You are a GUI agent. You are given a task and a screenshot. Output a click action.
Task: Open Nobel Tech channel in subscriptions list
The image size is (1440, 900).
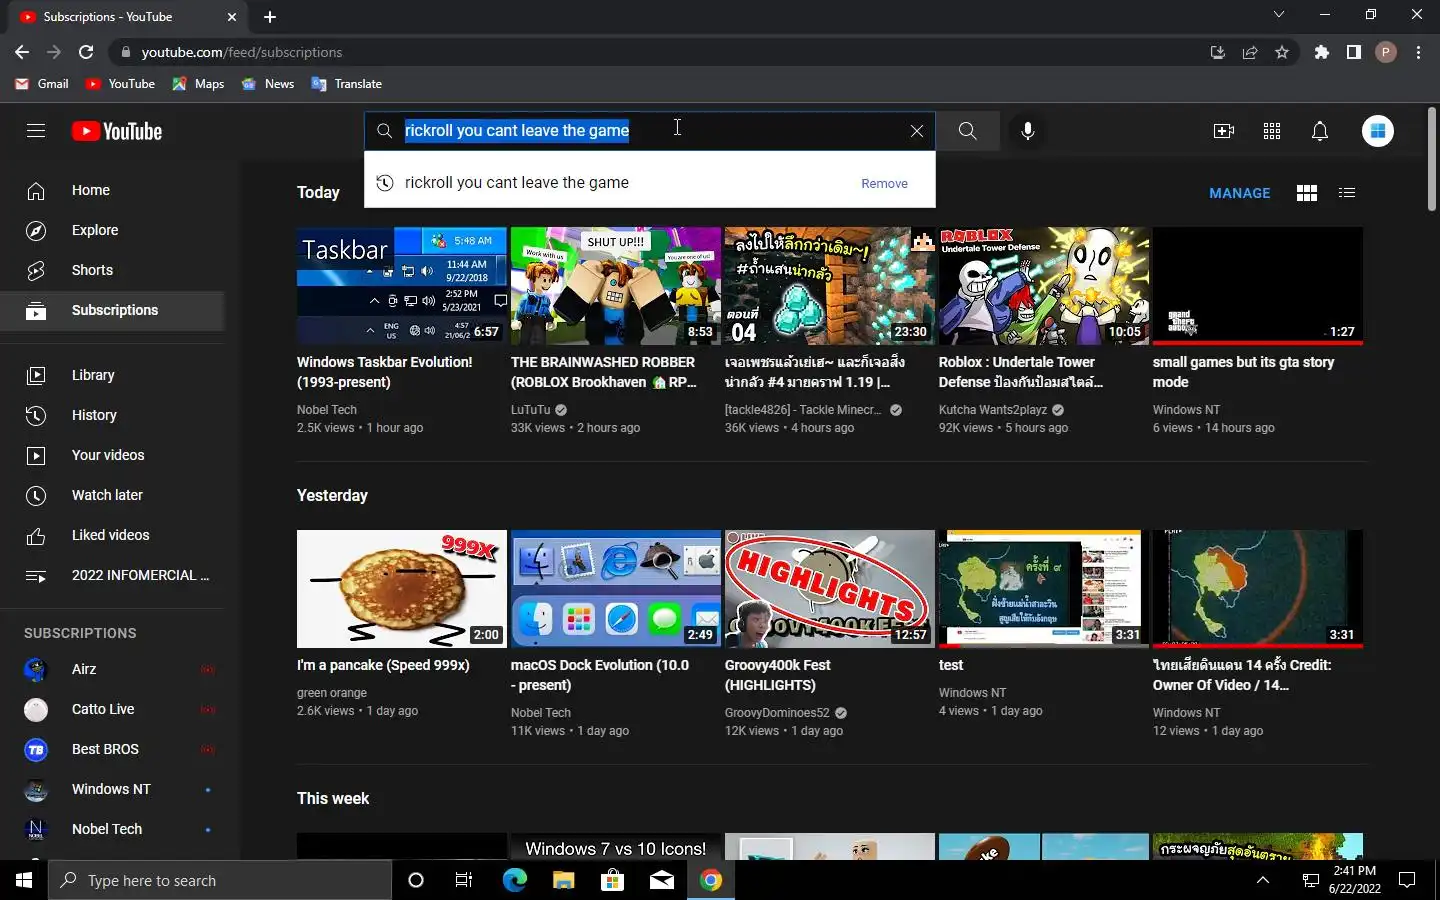(112, 829)
